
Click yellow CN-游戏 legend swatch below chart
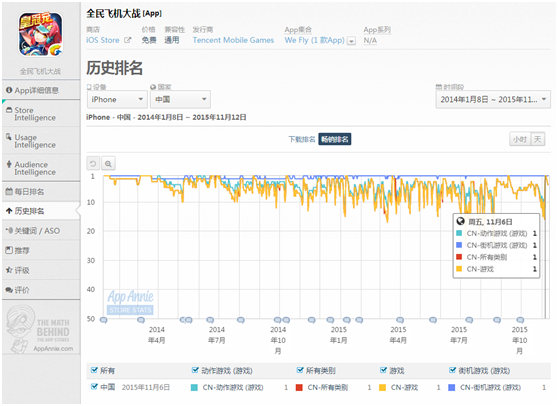(x=383, y=387)
